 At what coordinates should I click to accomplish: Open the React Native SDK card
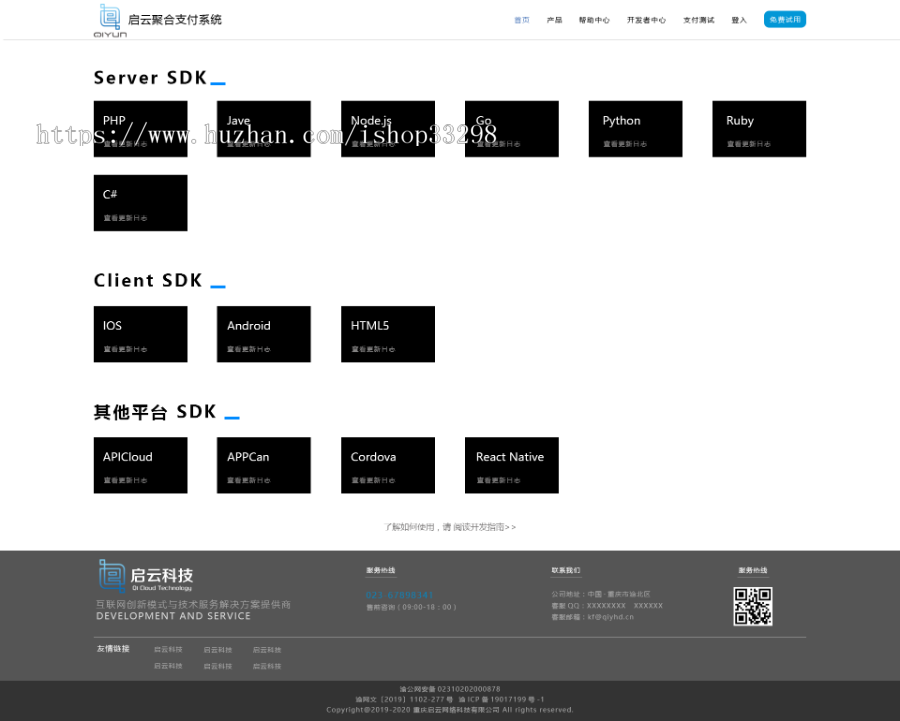(x=512, y=466)
